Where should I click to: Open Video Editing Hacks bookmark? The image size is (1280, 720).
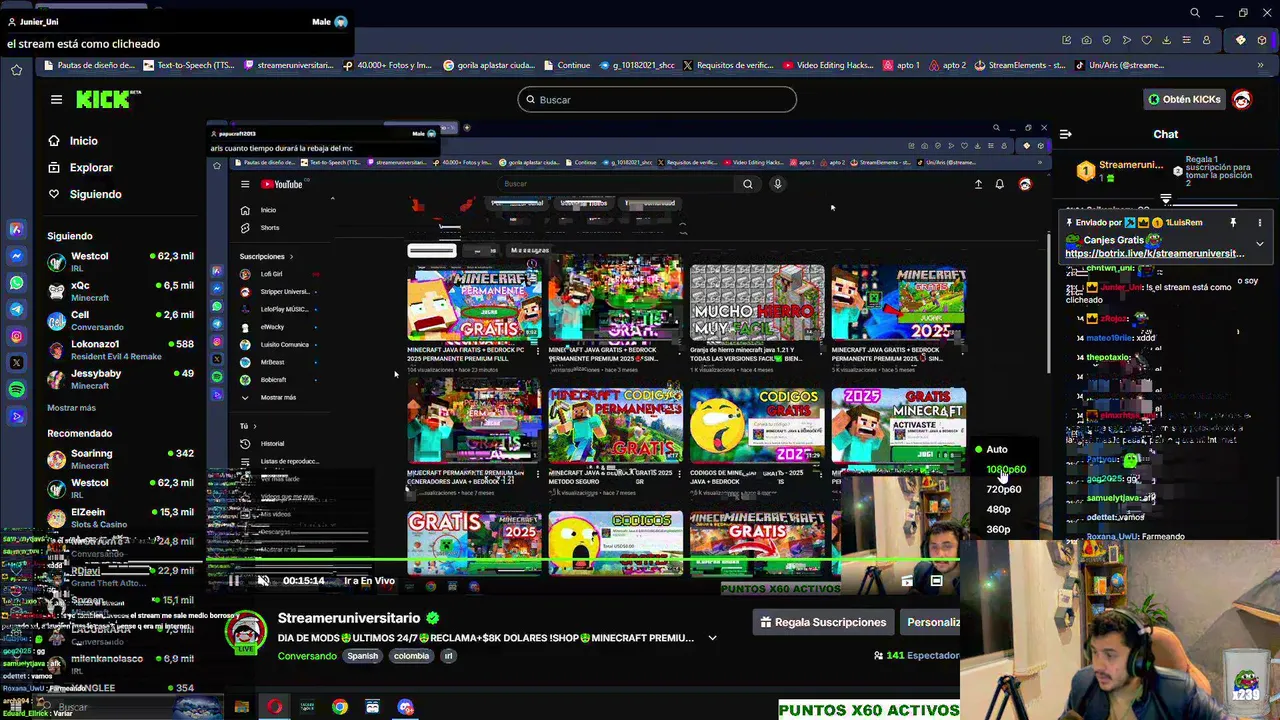coord(828,65)
